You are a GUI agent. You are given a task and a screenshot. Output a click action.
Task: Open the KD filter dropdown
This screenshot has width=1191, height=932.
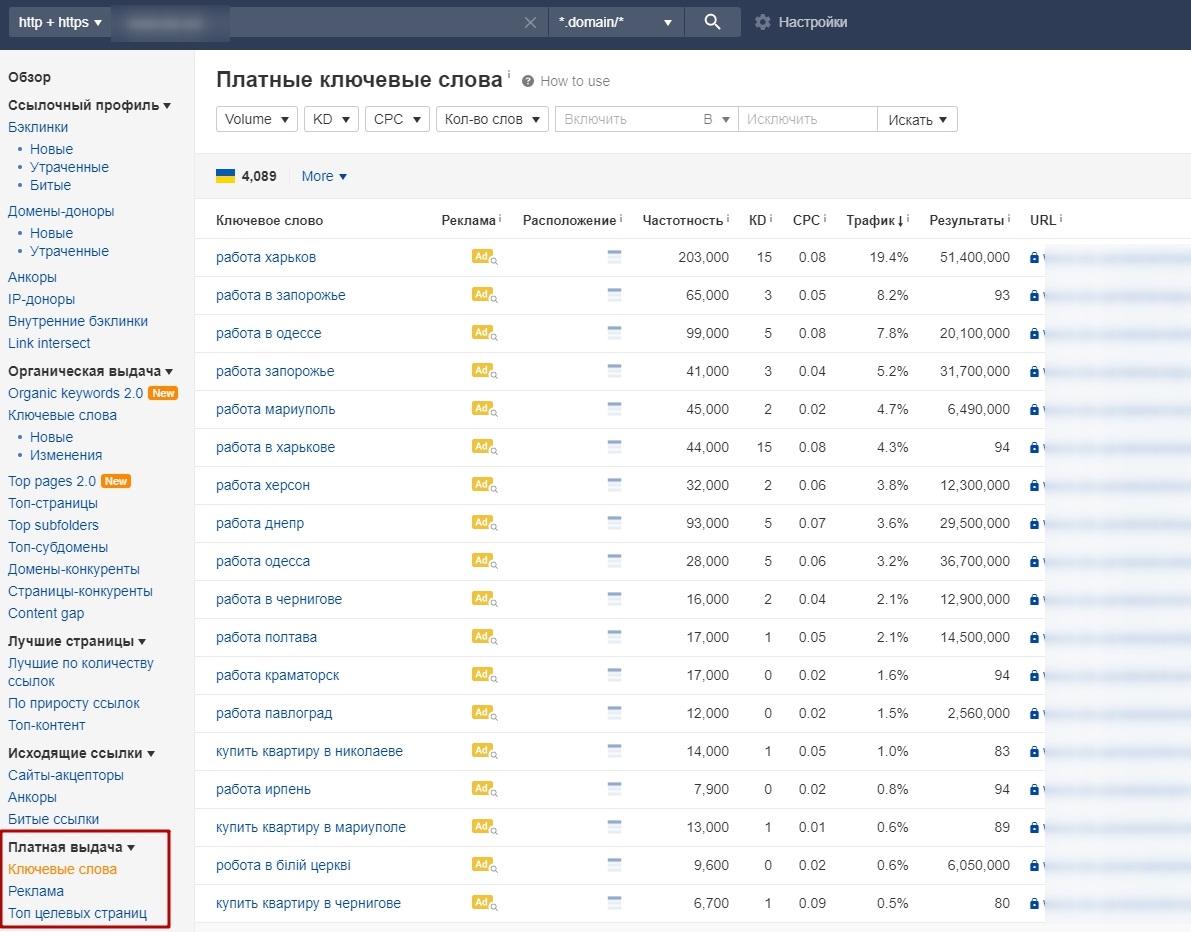pyautogui.click(x=331, y=118)
